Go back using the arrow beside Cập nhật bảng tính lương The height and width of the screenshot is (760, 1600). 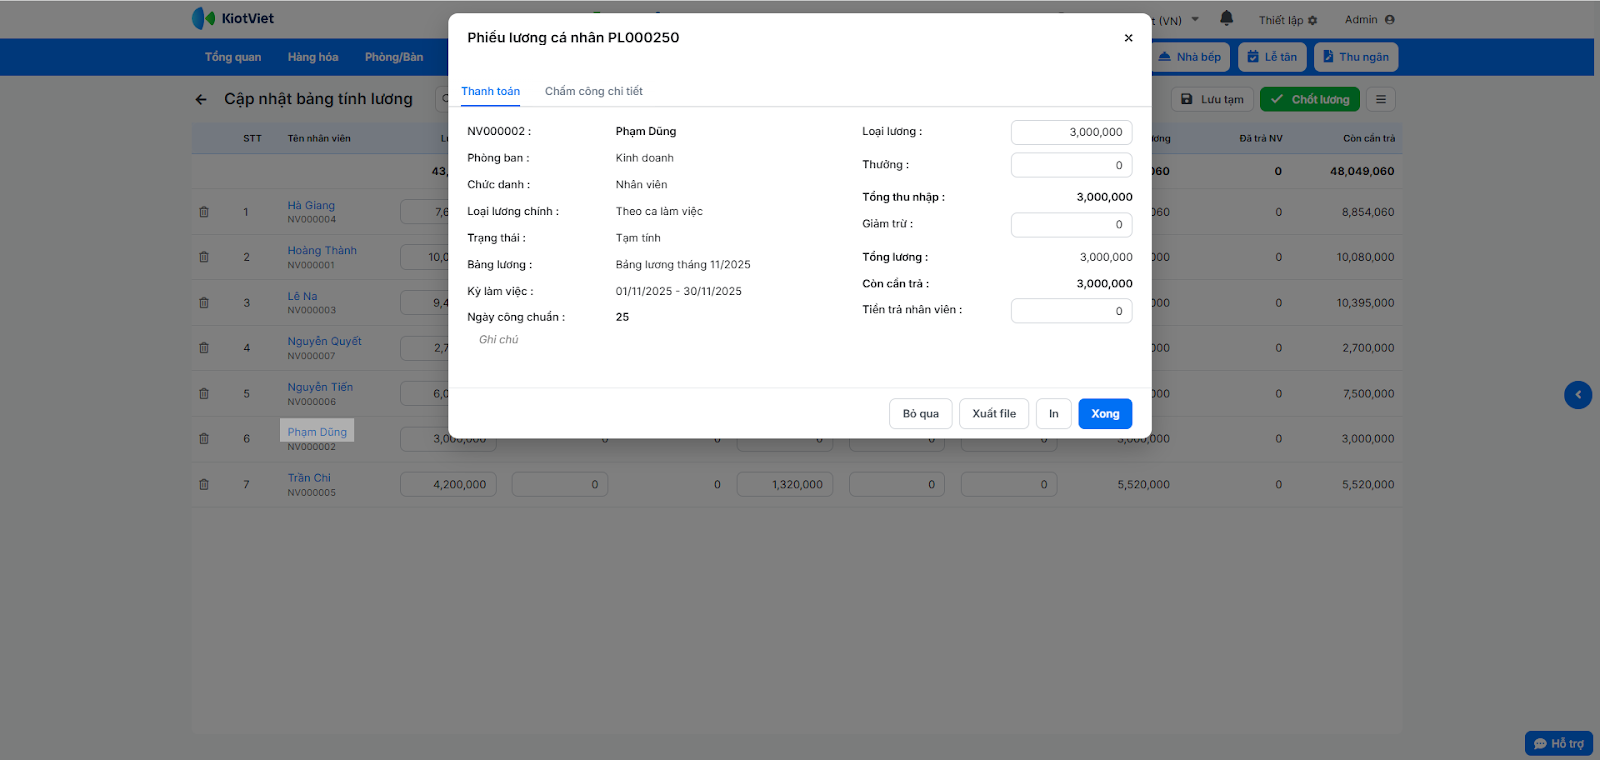tap(201, 99)
